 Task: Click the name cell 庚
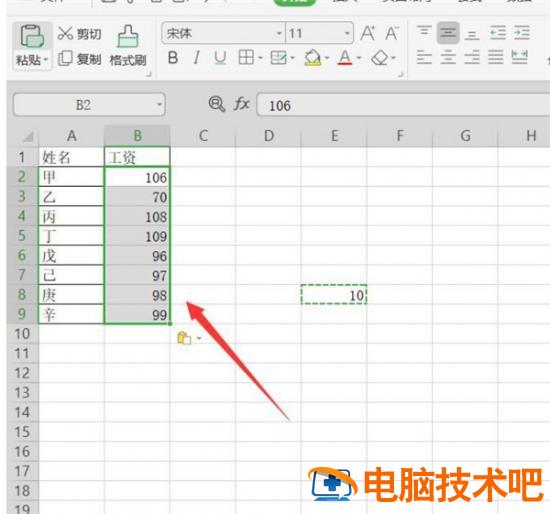pos(72,295)
